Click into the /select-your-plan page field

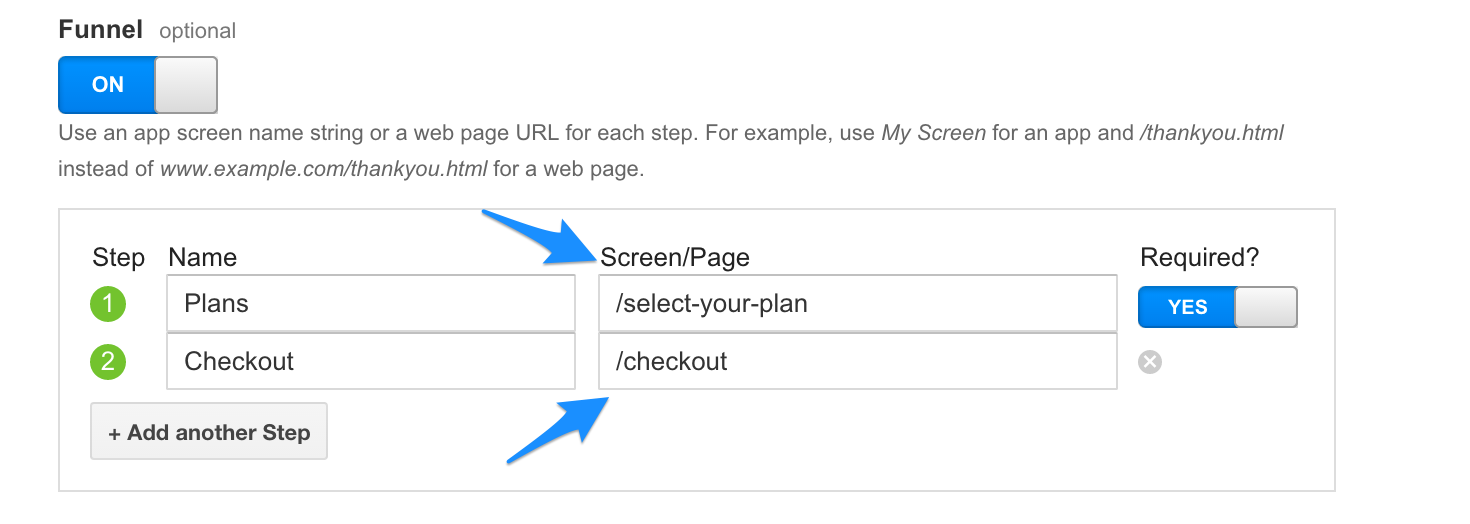856,304
